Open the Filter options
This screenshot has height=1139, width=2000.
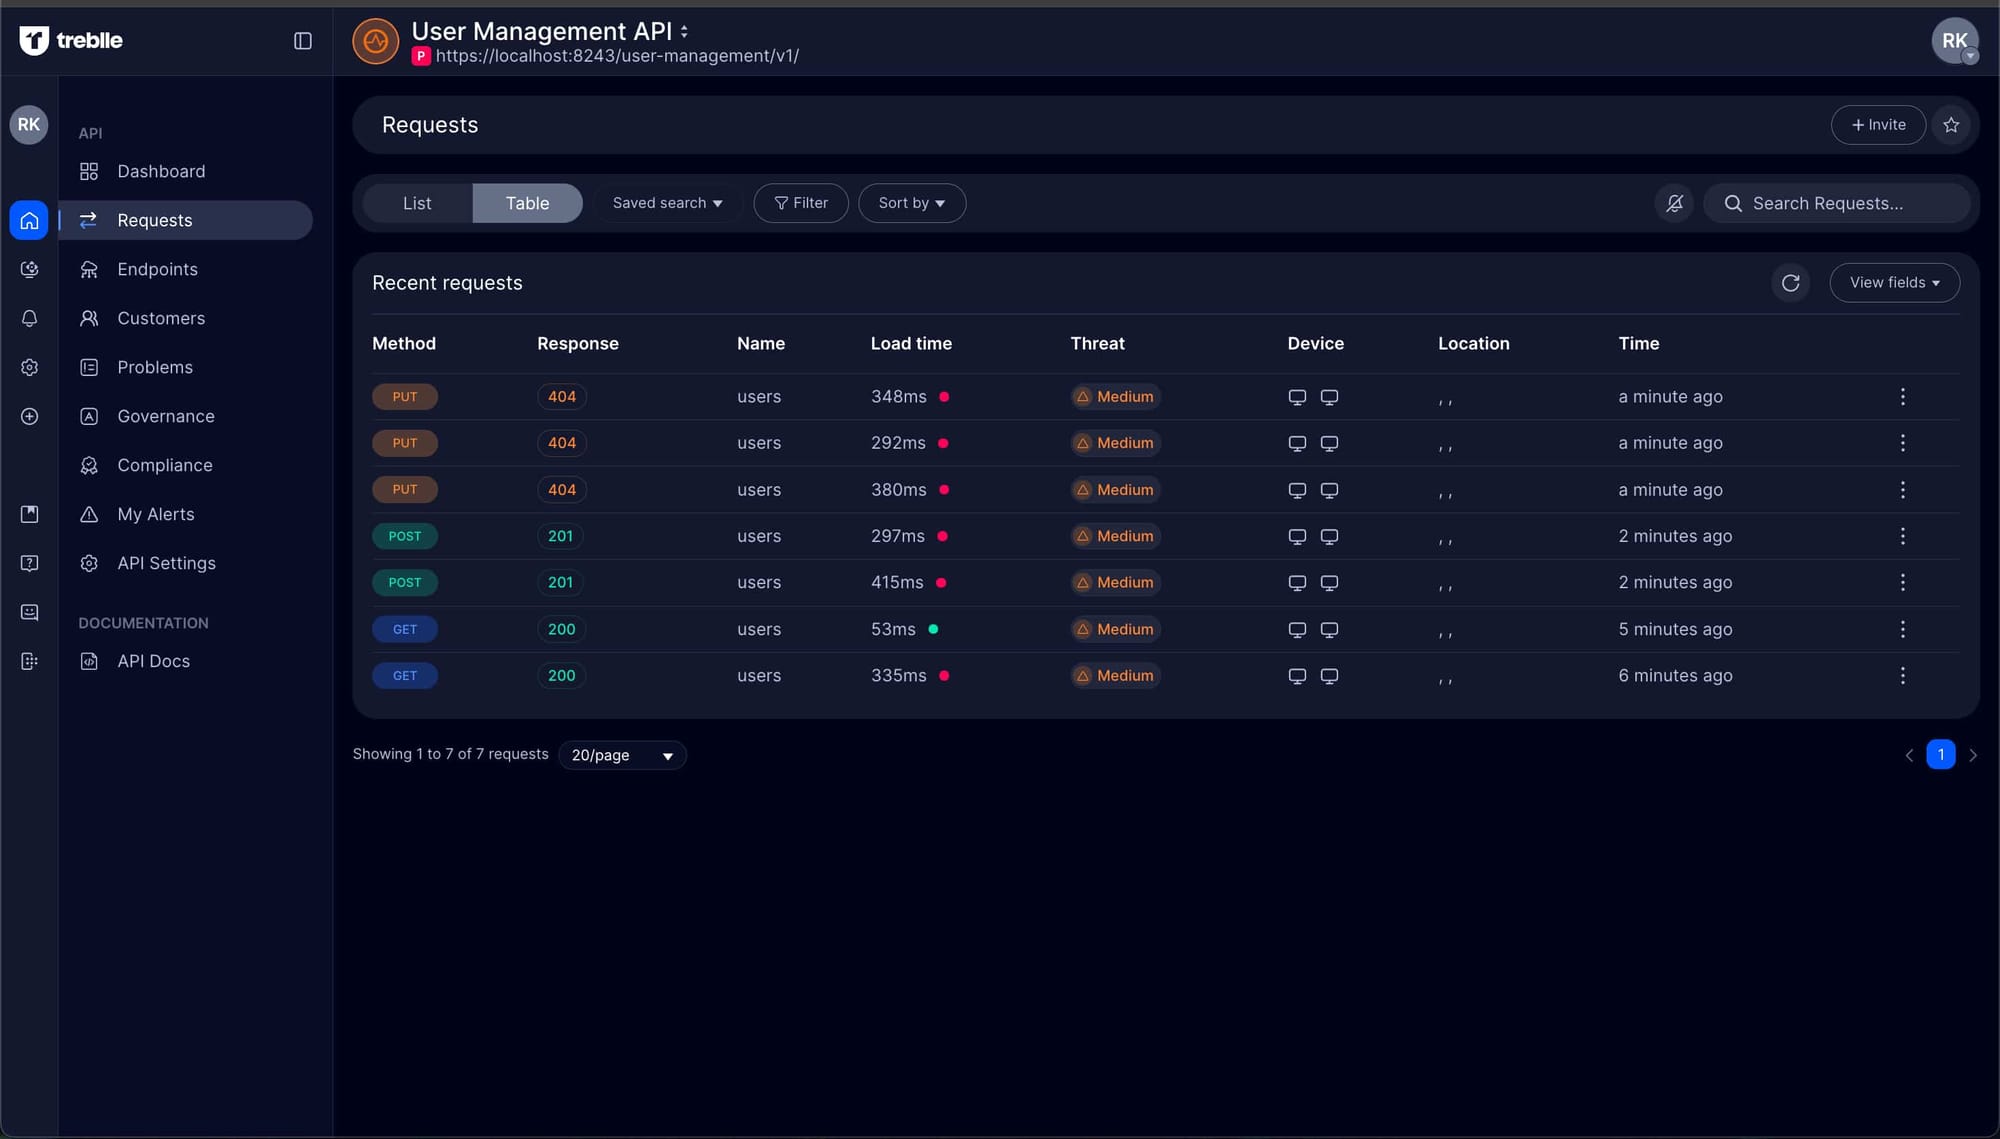pos(801,203)
